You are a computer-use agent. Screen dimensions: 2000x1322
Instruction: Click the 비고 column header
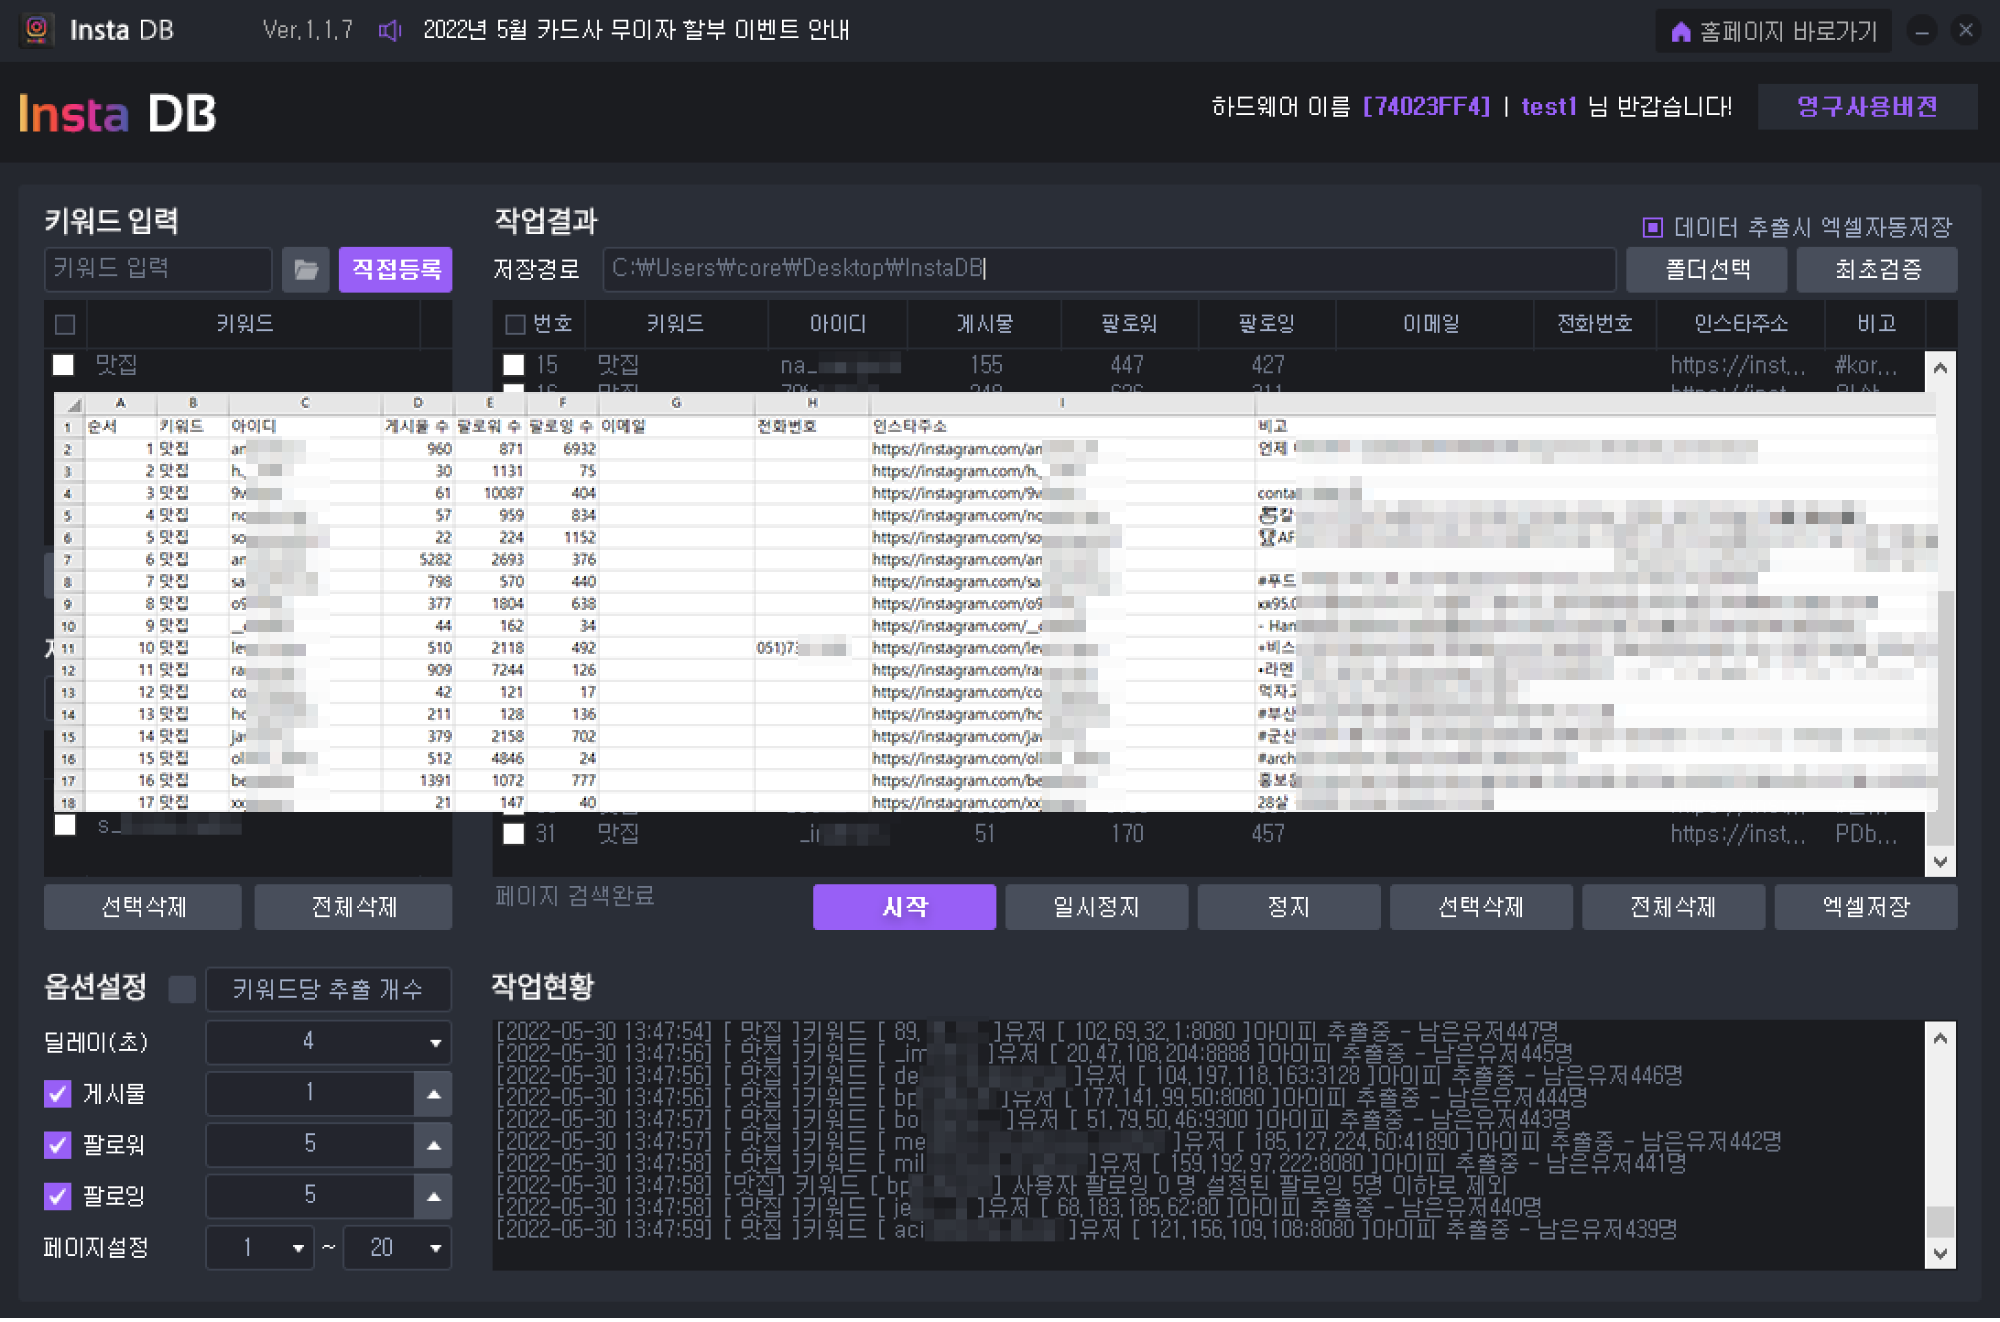tap(1876, 324)
